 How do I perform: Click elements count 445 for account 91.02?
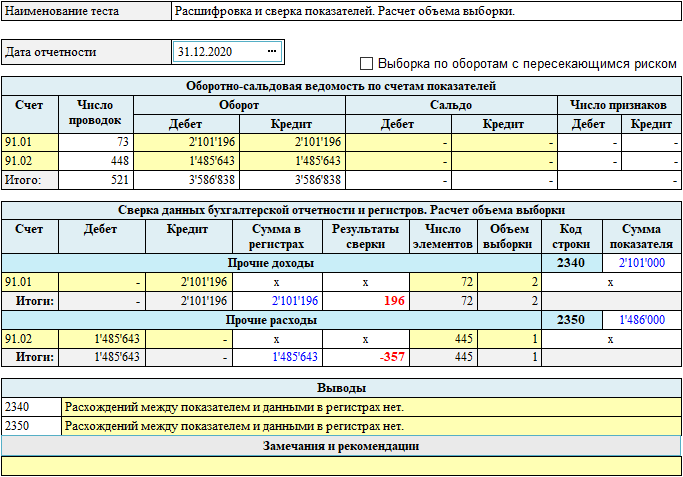(x=443, y=339)
